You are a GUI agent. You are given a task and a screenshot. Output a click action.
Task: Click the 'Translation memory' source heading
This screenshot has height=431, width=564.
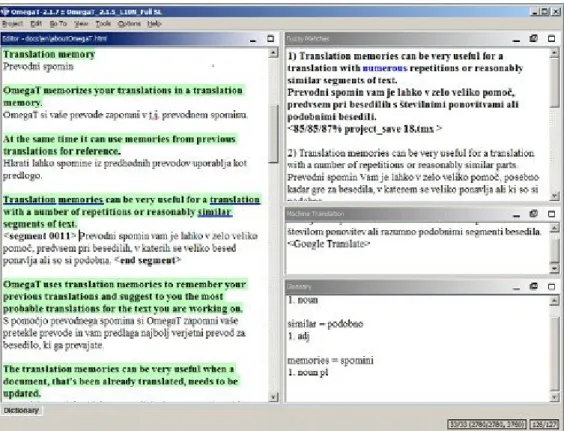49,54
